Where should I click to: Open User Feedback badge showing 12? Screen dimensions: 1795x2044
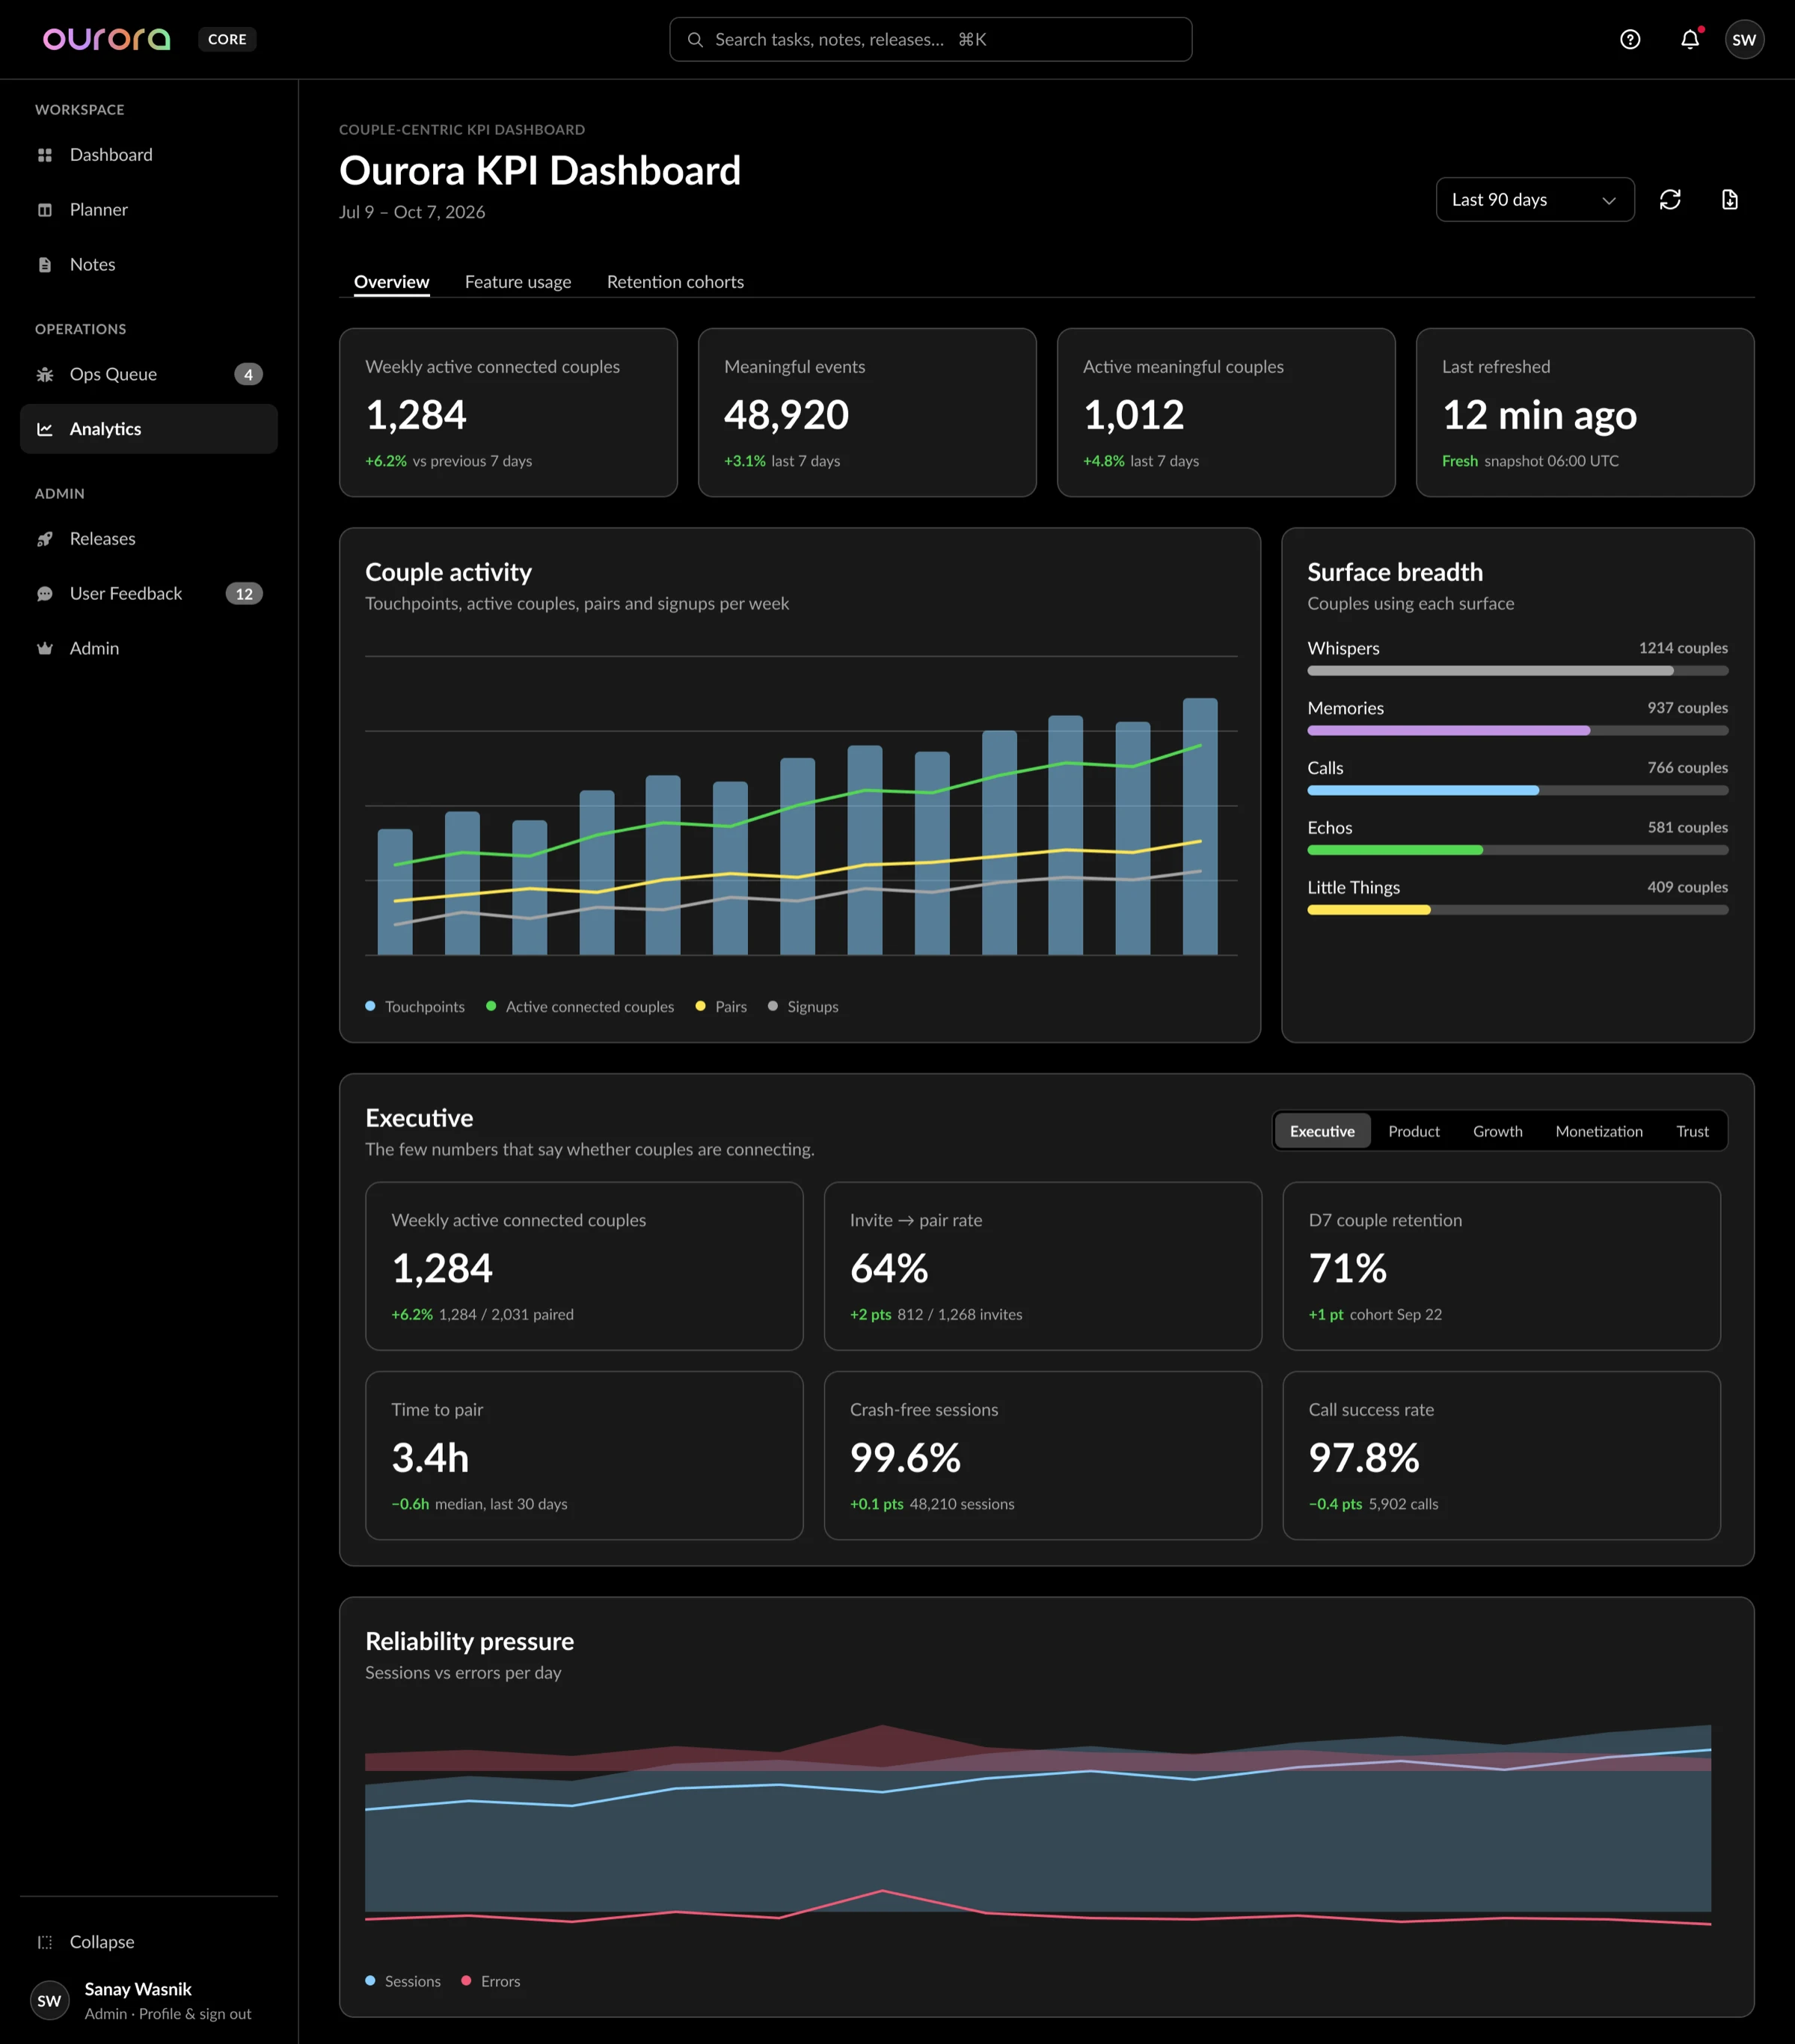[244, 594]
